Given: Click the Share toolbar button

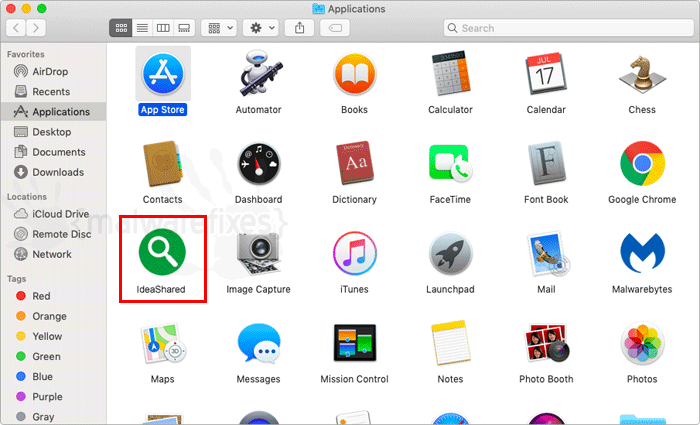Looking at the screenshot, I should 300,28.
